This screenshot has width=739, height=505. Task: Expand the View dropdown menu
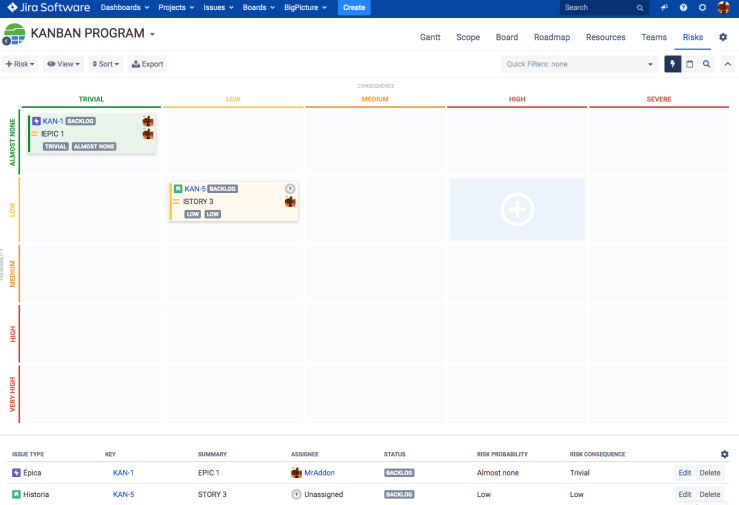coord(65,64)
